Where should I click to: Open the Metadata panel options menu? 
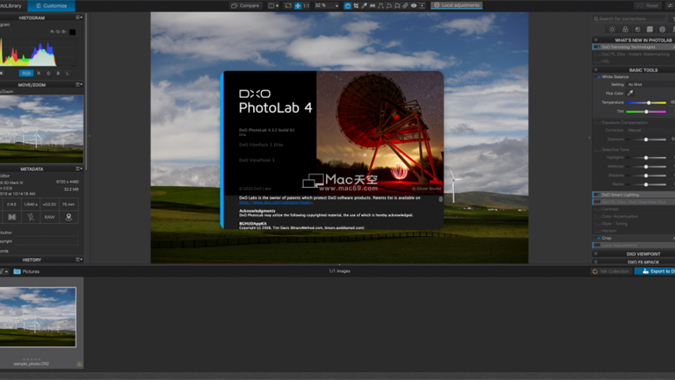79,169
